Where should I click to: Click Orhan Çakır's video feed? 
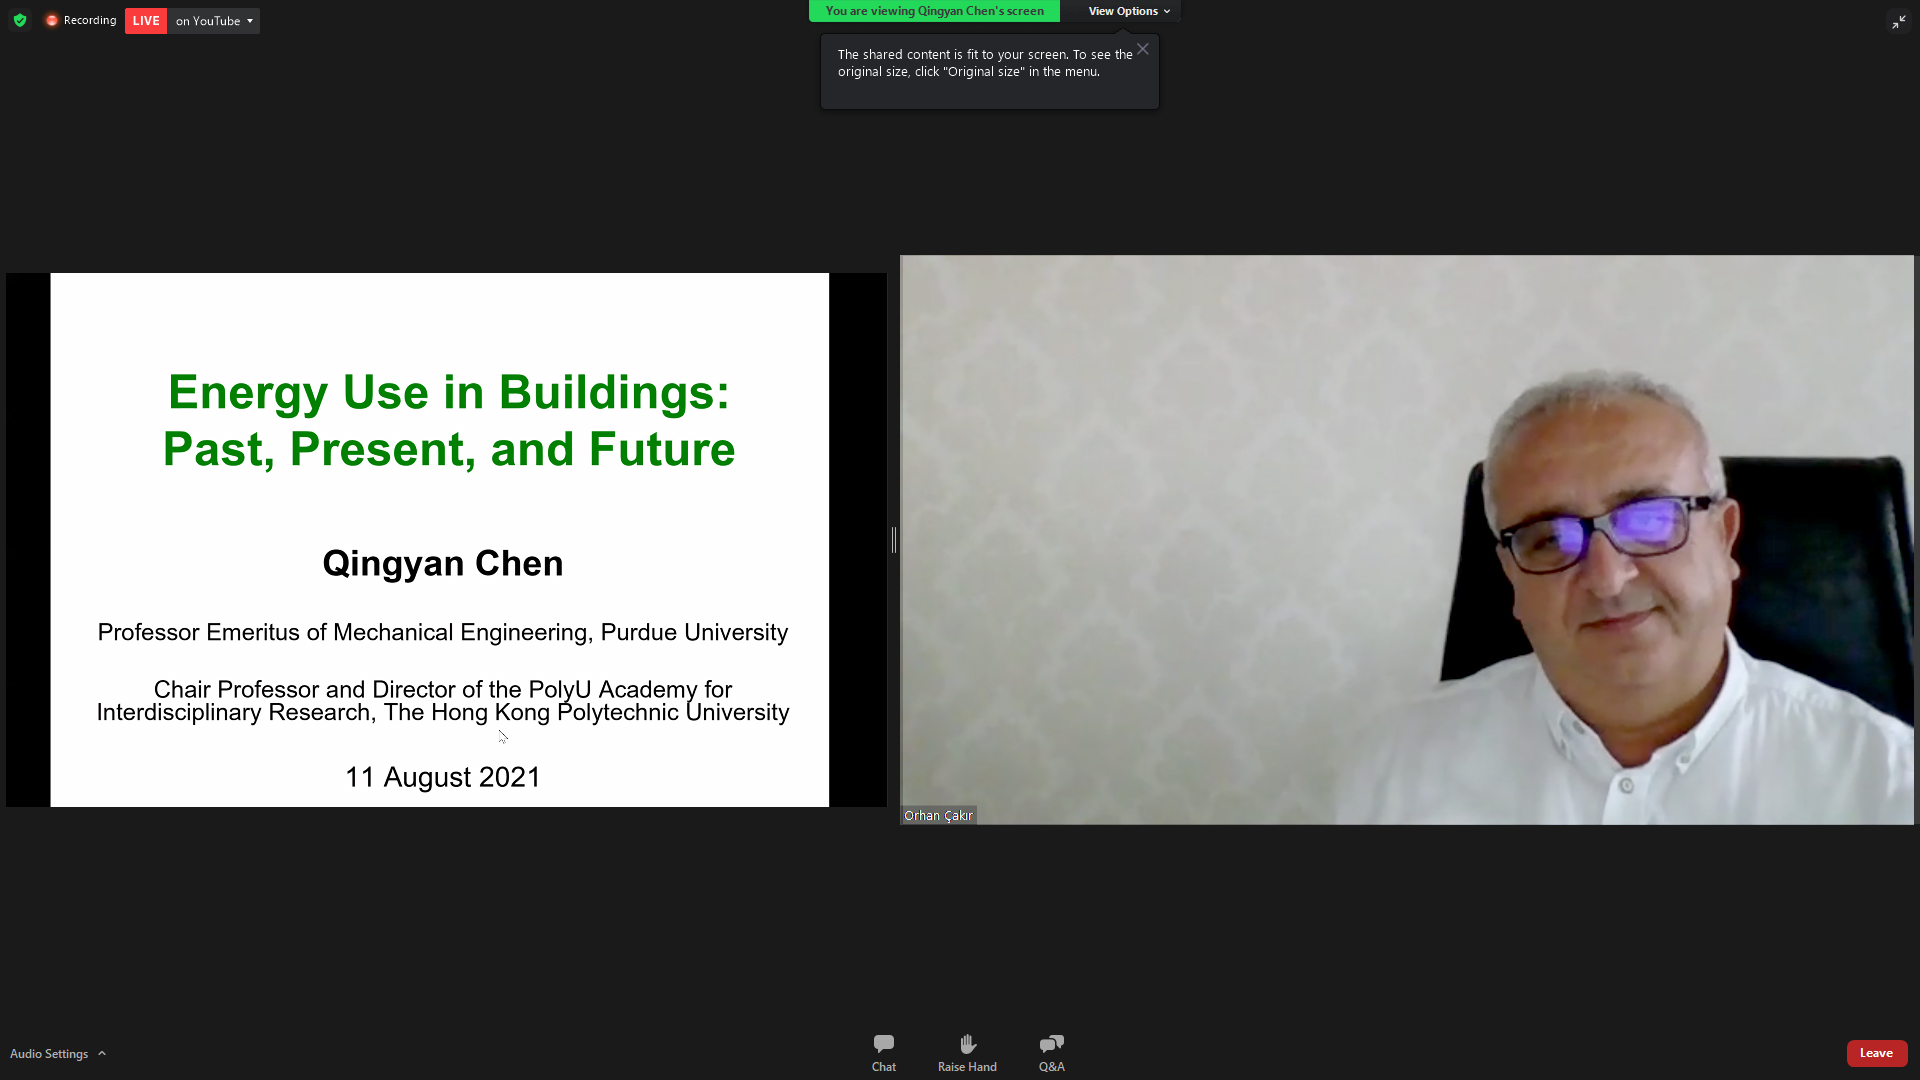(1407, 540)
